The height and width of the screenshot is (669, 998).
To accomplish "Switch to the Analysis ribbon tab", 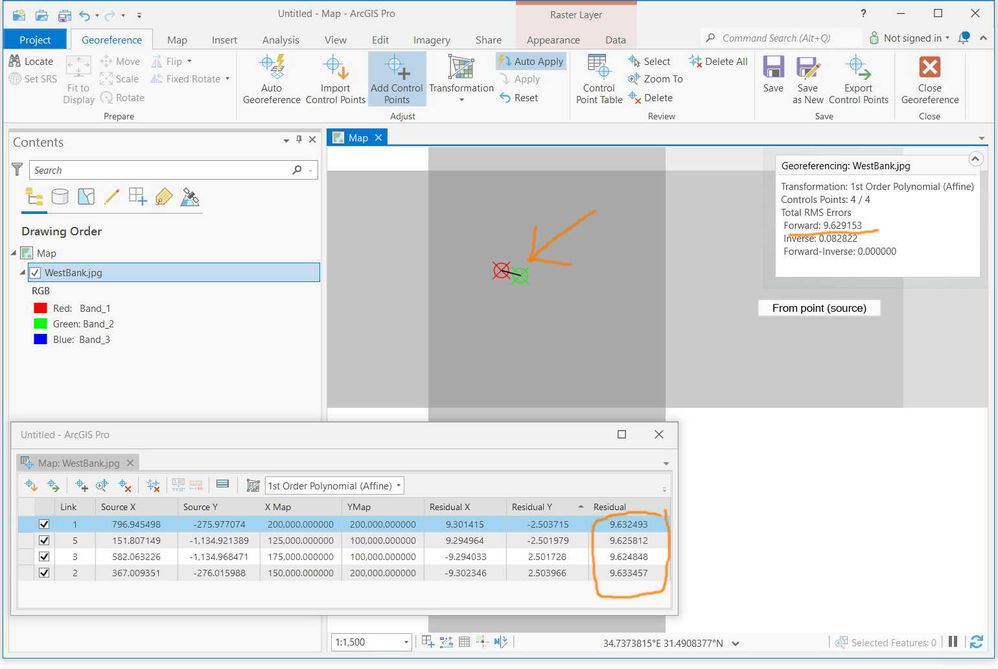I will click(280, 39).
